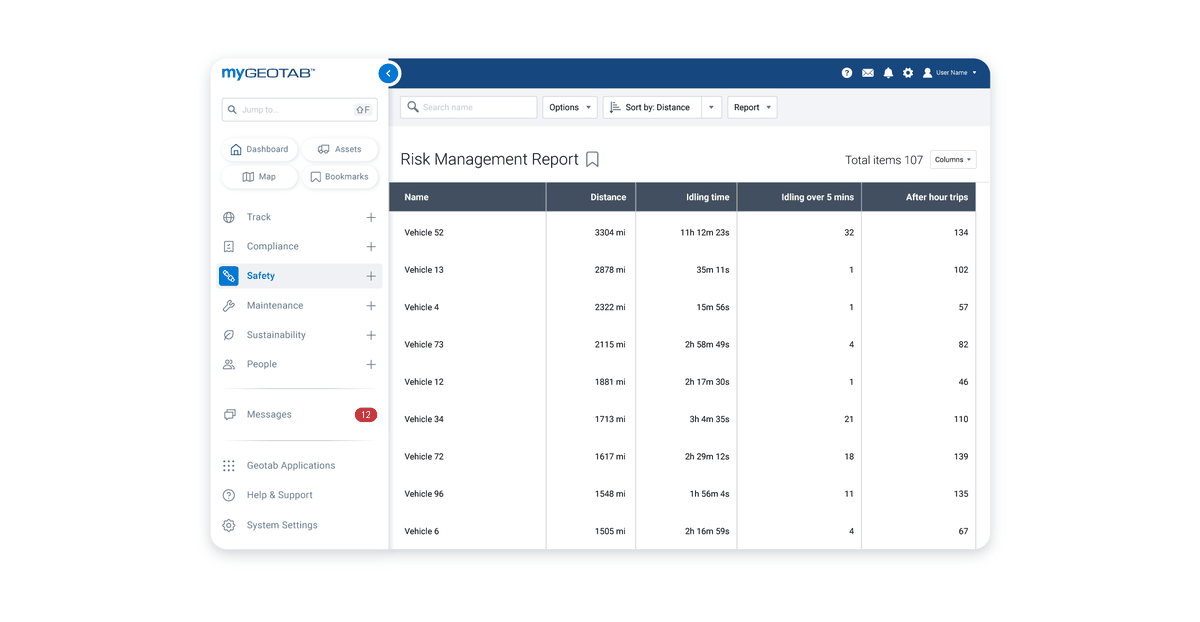The height and width of the screenshot is (622, 1200).
Task: Click the Maintenance wrench icon
Action: 229,306
